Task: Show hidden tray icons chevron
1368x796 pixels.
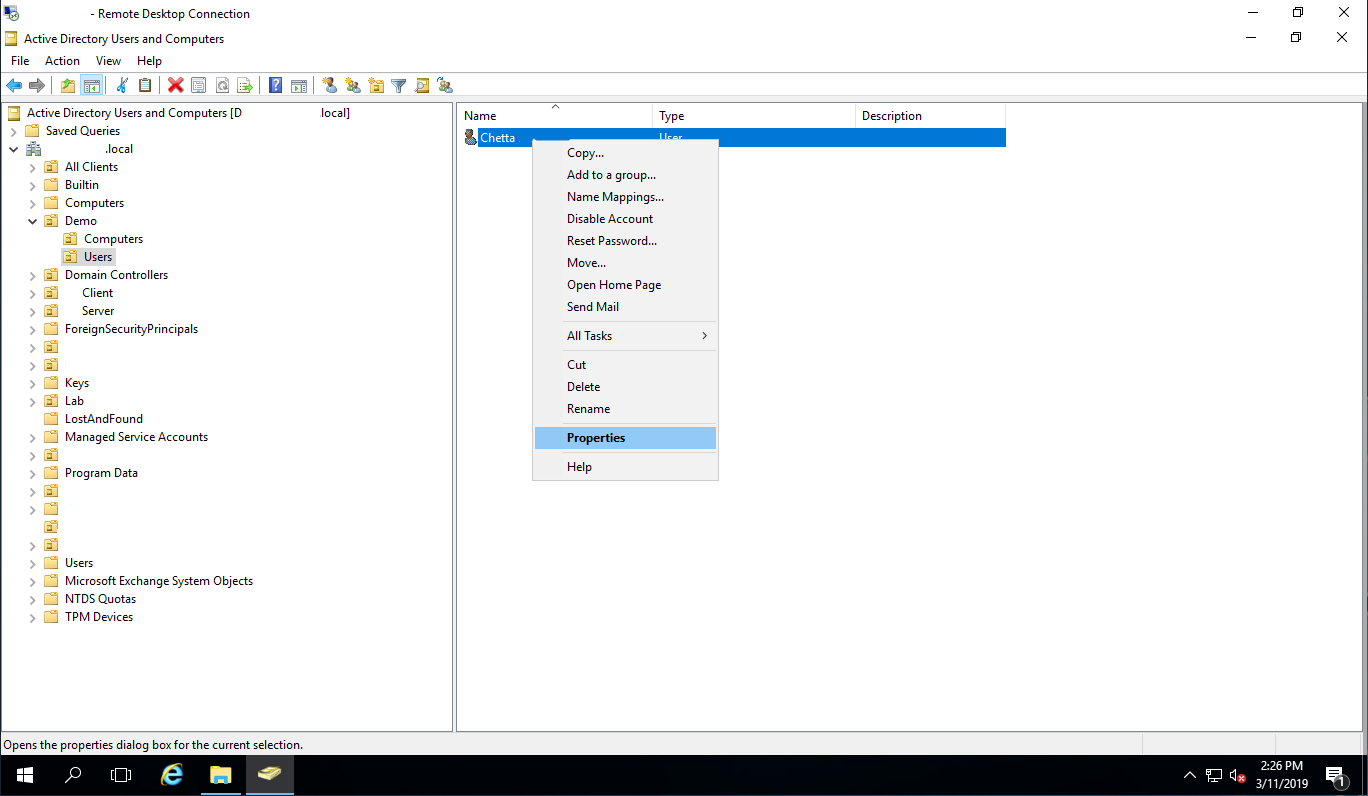Action: [1190, 775]
